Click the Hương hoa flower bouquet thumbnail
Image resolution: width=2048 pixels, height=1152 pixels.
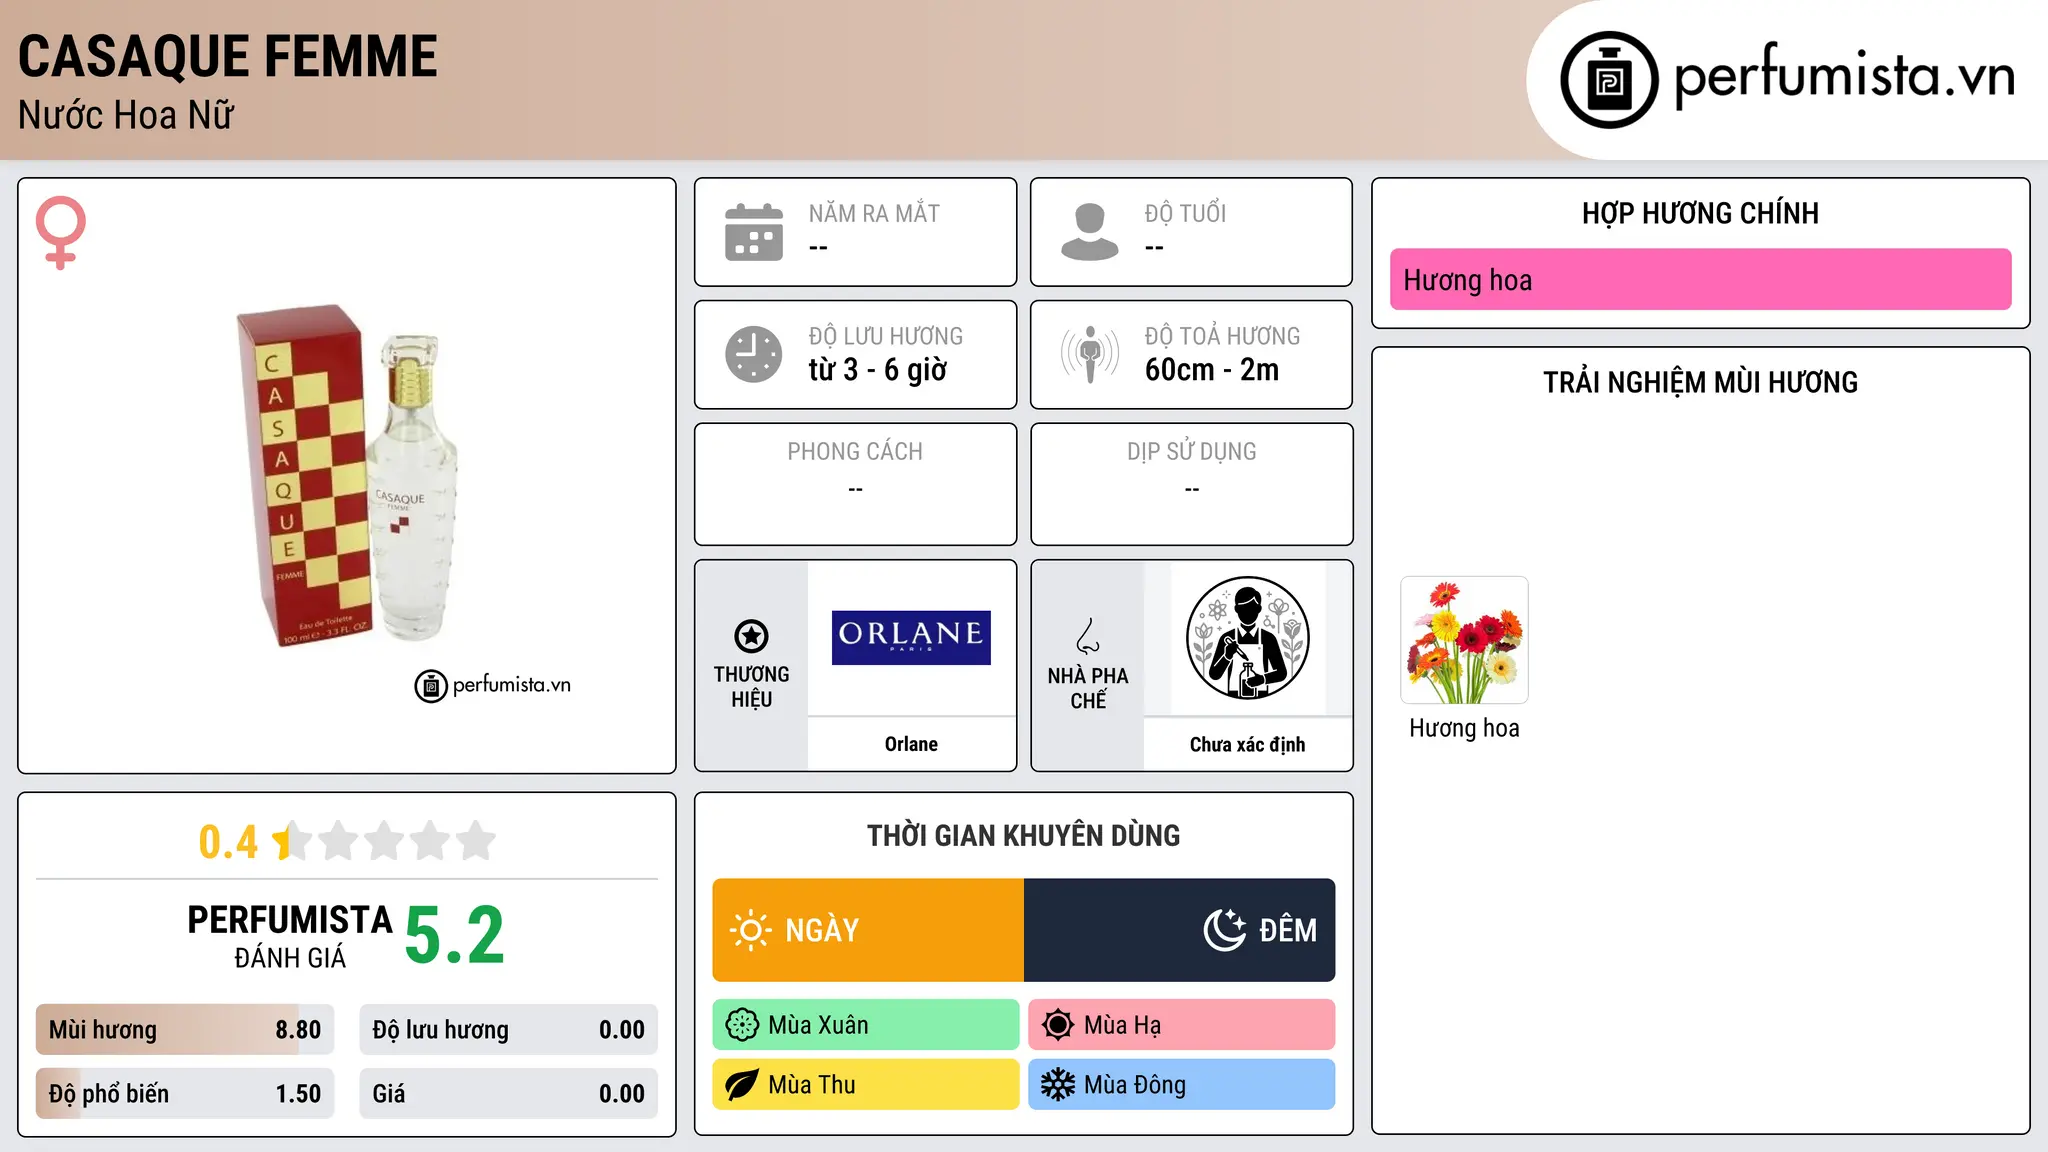[x=1464, y=640]
